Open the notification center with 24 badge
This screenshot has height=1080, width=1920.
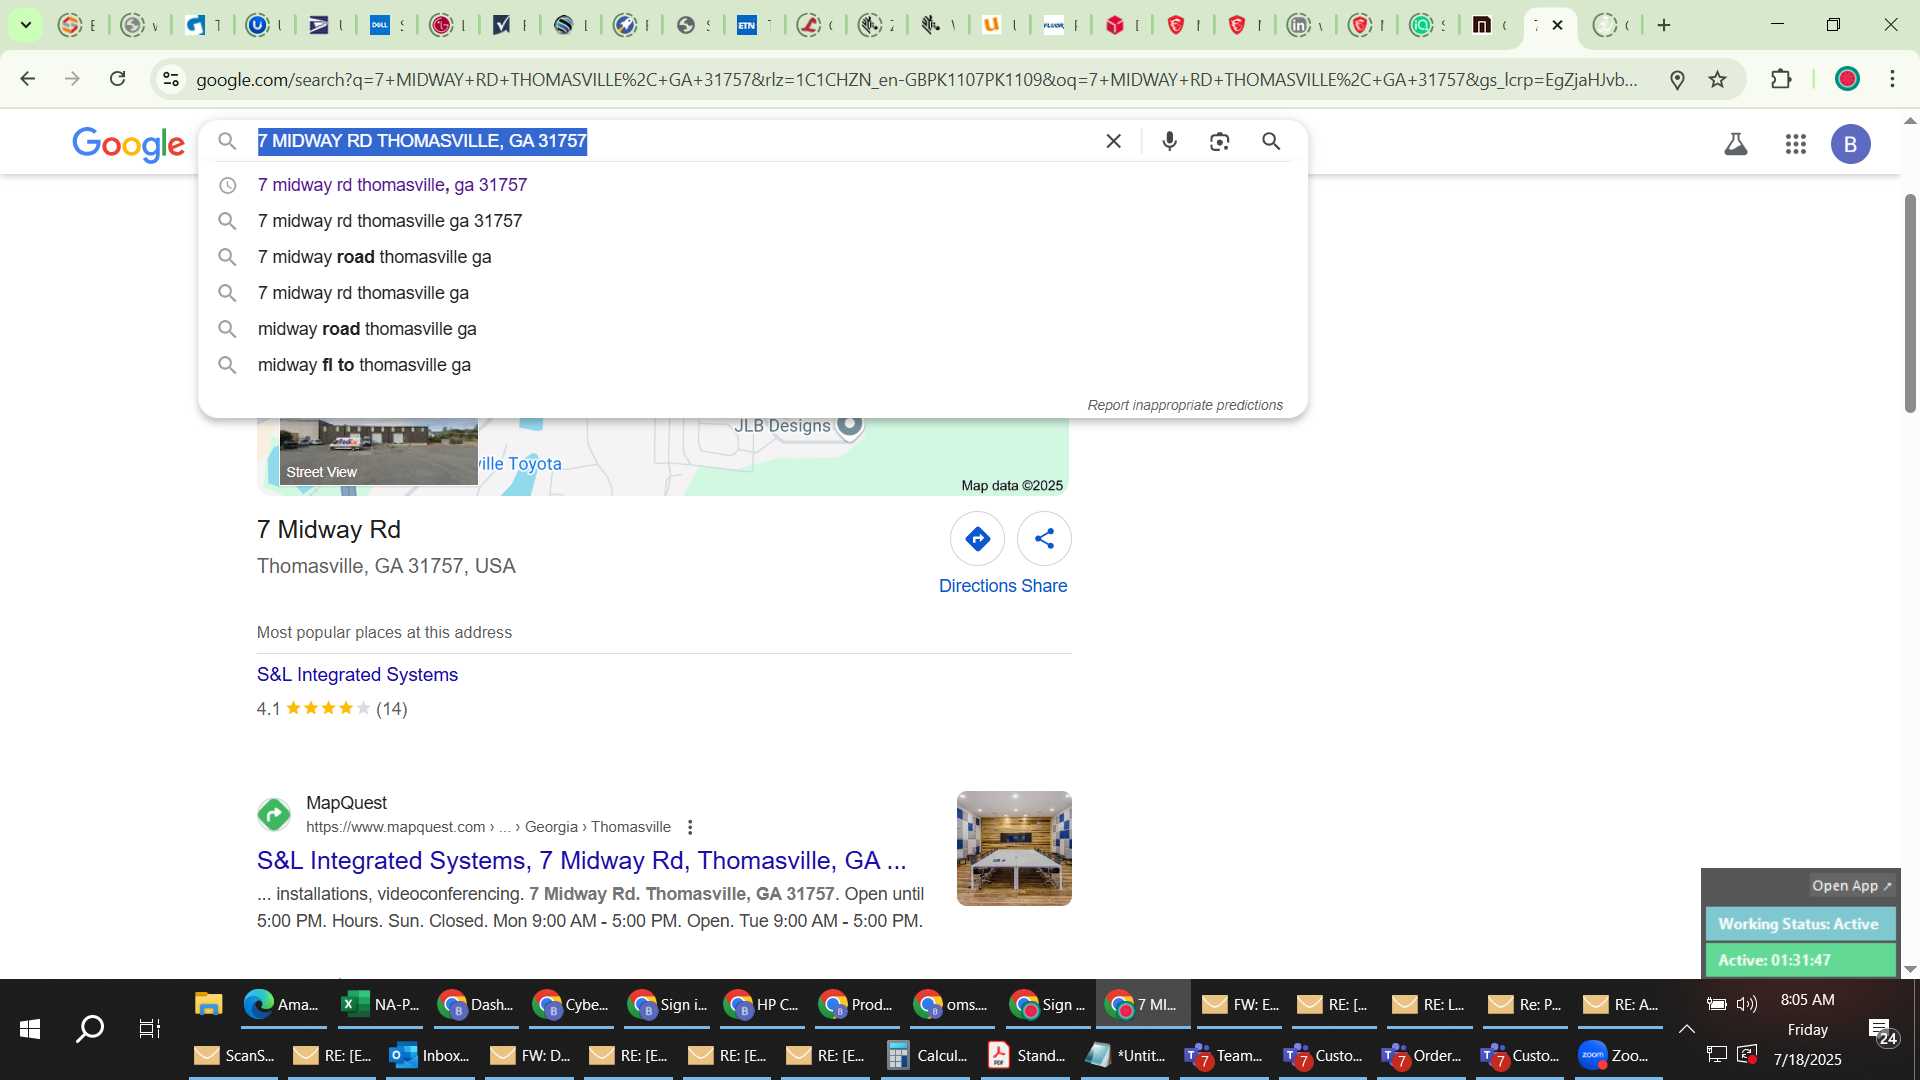point(1881,1031)
